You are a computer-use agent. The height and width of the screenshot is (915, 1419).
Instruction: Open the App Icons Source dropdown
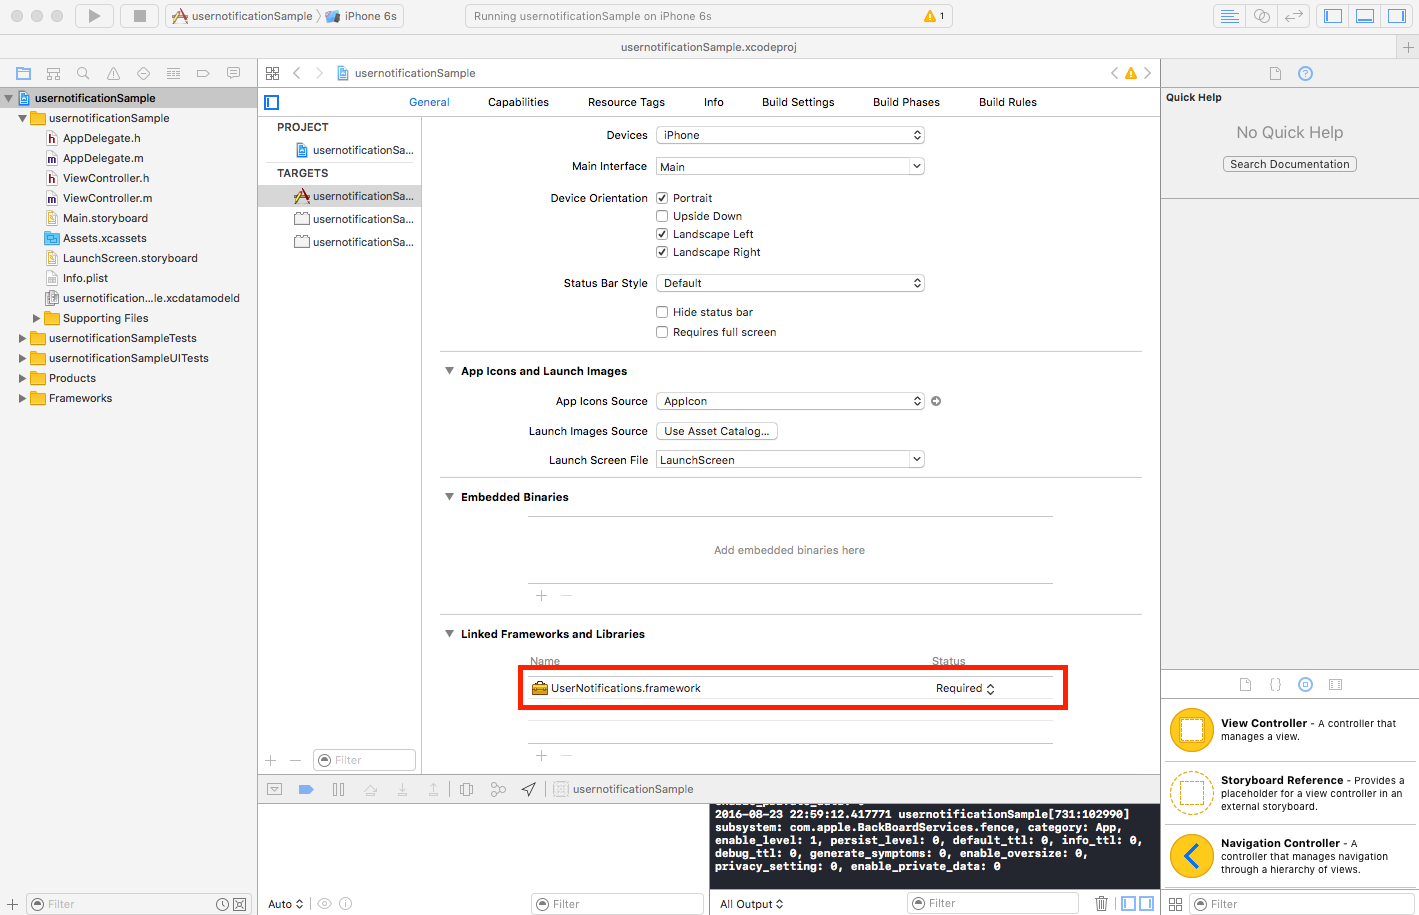[x=790, y=401]
